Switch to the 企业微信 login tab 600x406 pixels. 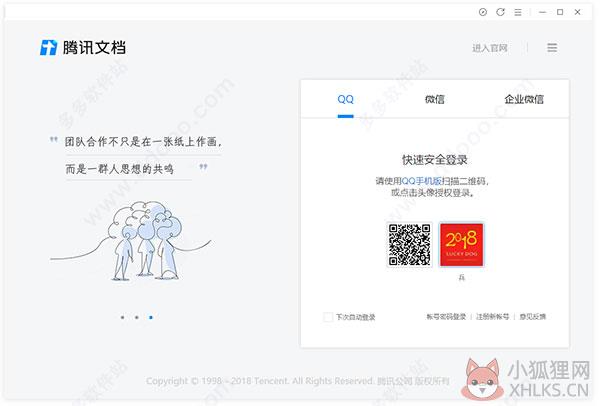click(x=524, y=99)
